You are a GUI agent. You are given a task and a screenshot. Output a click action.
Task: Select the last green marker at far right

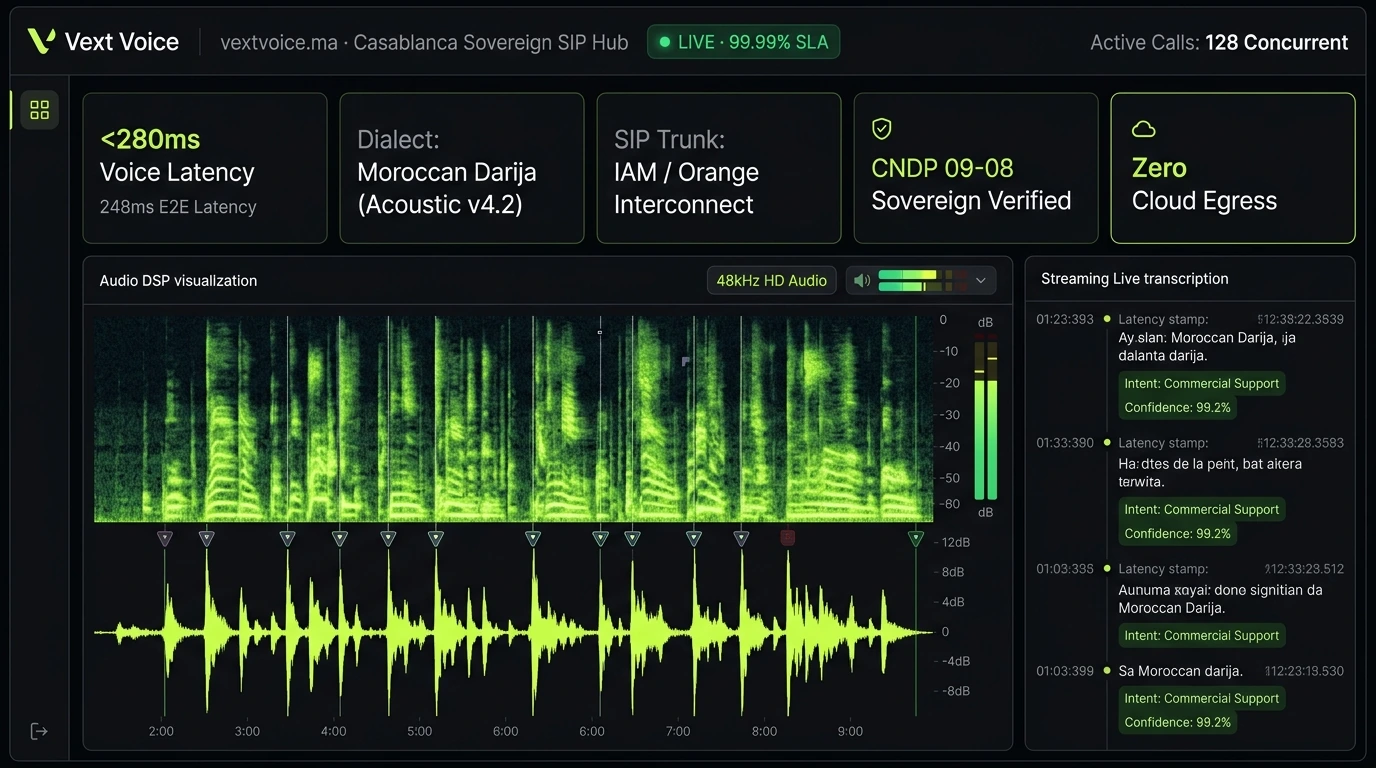pos(915,538)
